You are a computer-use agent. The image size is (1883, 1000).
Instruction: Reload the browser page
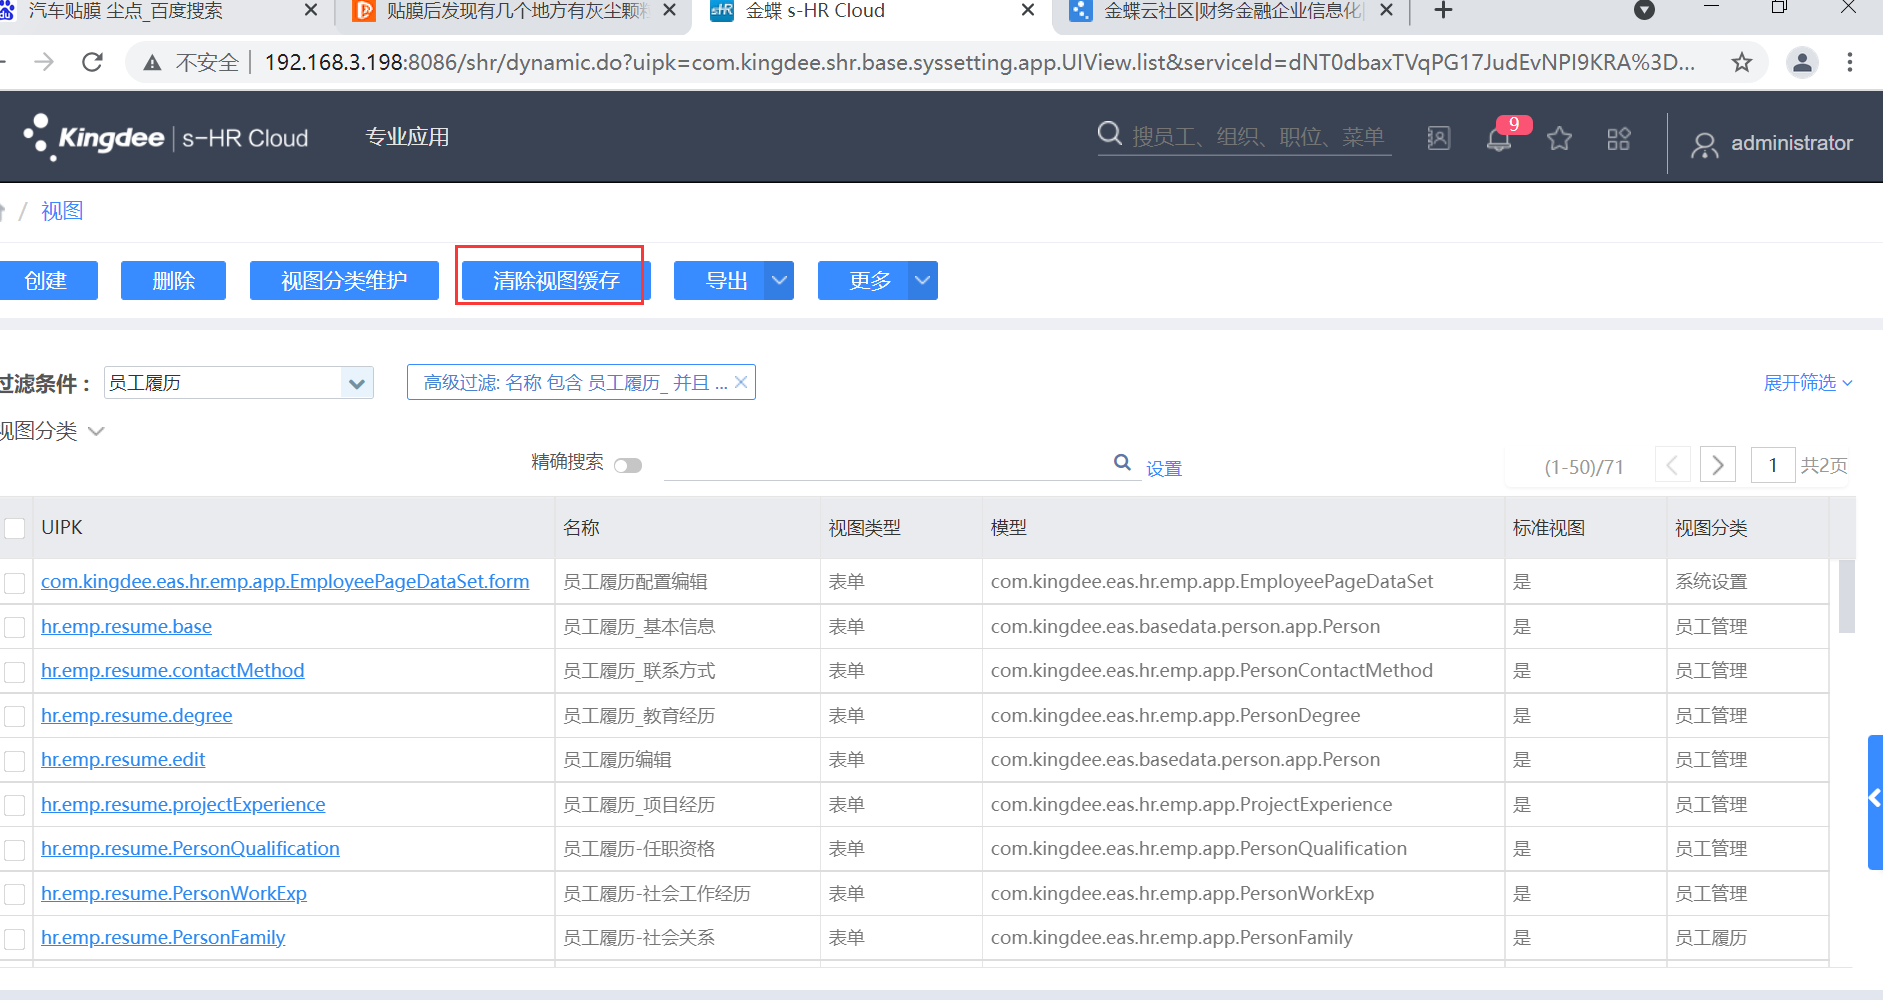tap(93, 62)
